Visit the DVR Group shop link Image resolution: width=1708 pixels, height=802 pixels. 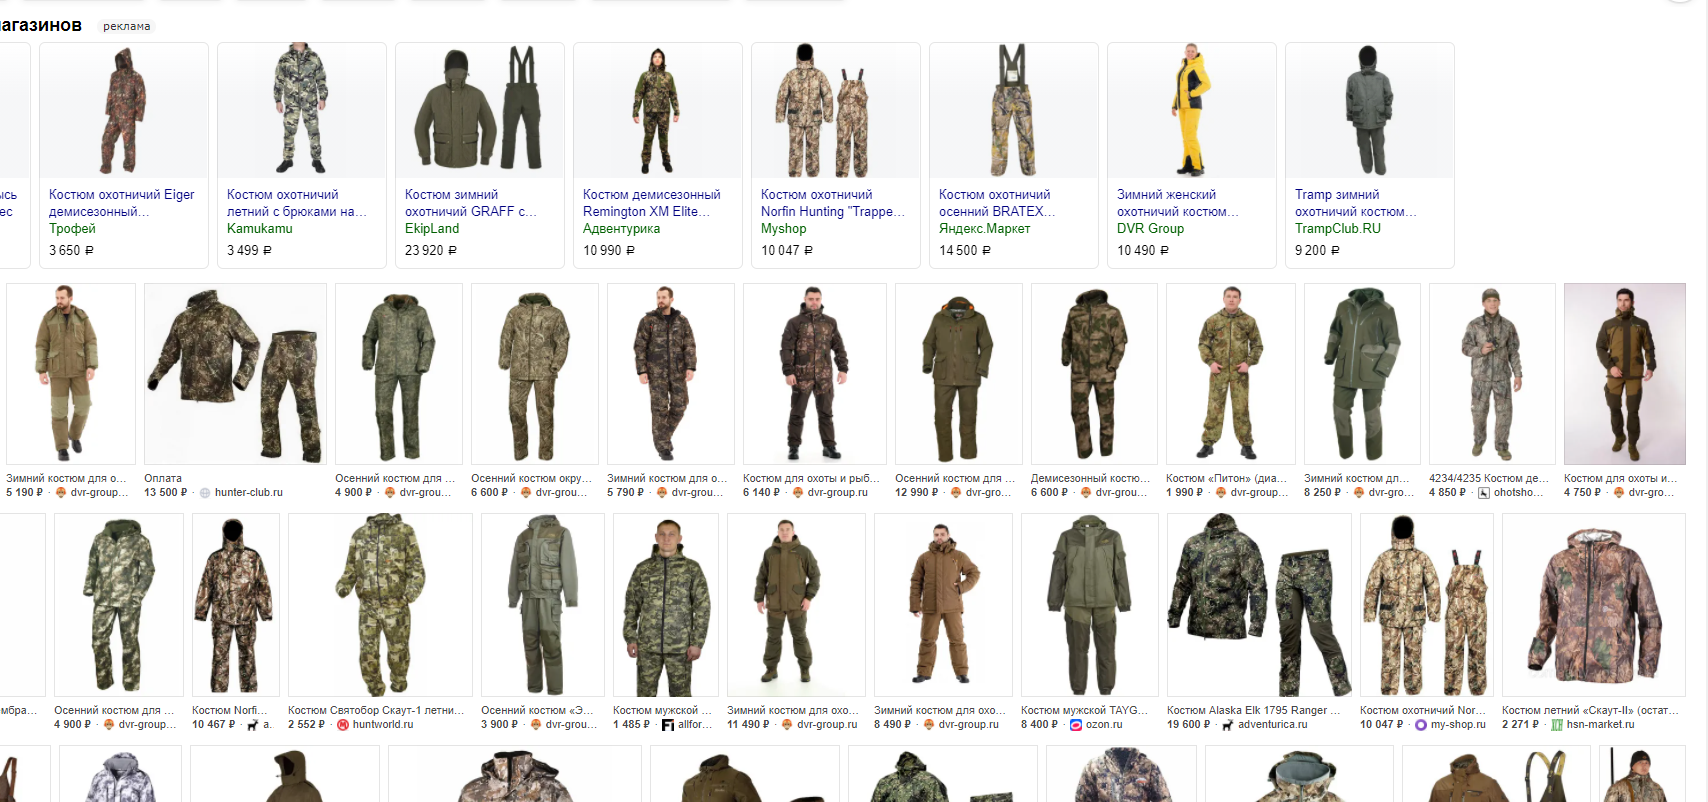[x=1150, y=229]
